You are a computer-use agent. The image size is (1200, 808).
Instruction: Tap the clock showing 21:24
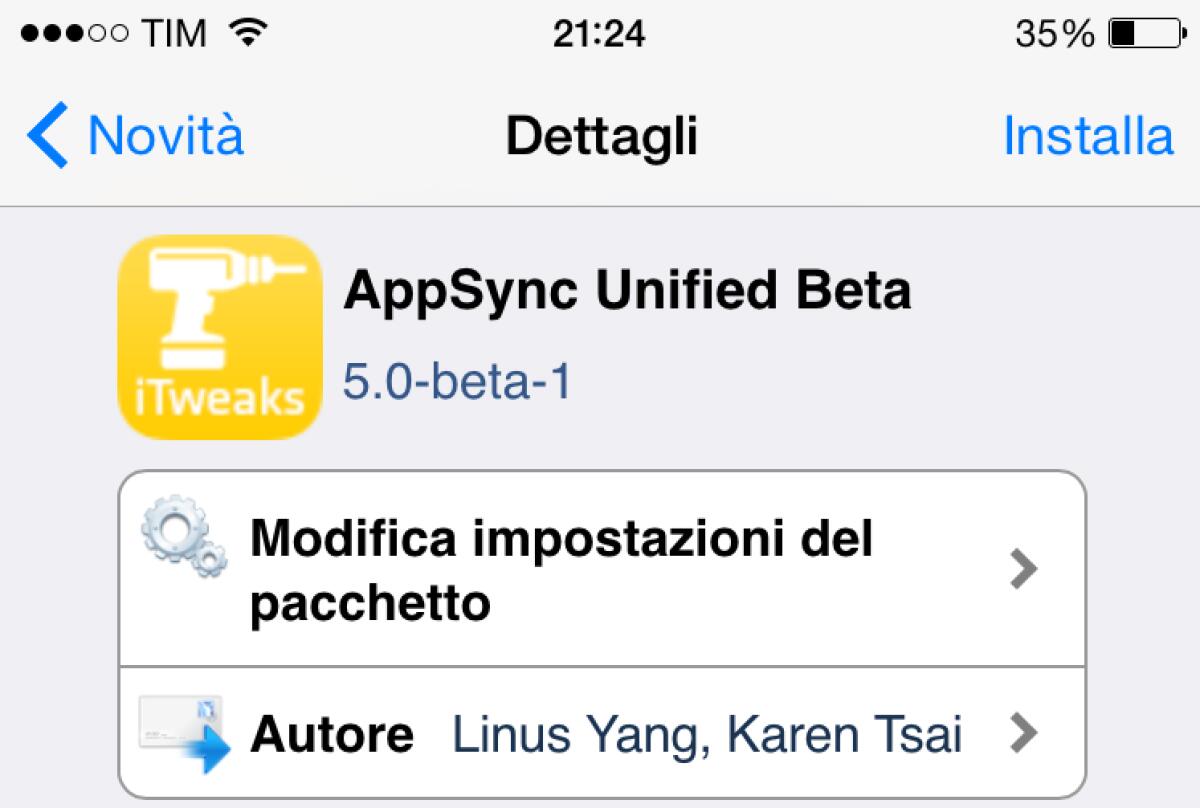coord(601,32)
